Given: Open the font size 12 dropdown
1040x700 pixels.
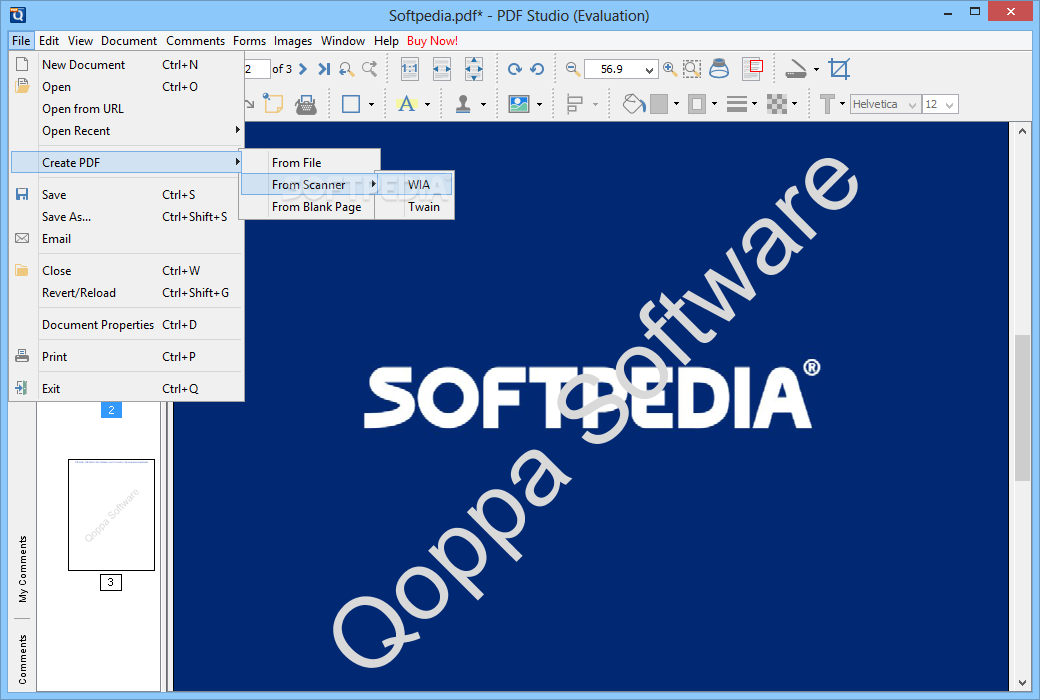Looking at the screenshot, I should pyautogui.click(x=940, y=104).
